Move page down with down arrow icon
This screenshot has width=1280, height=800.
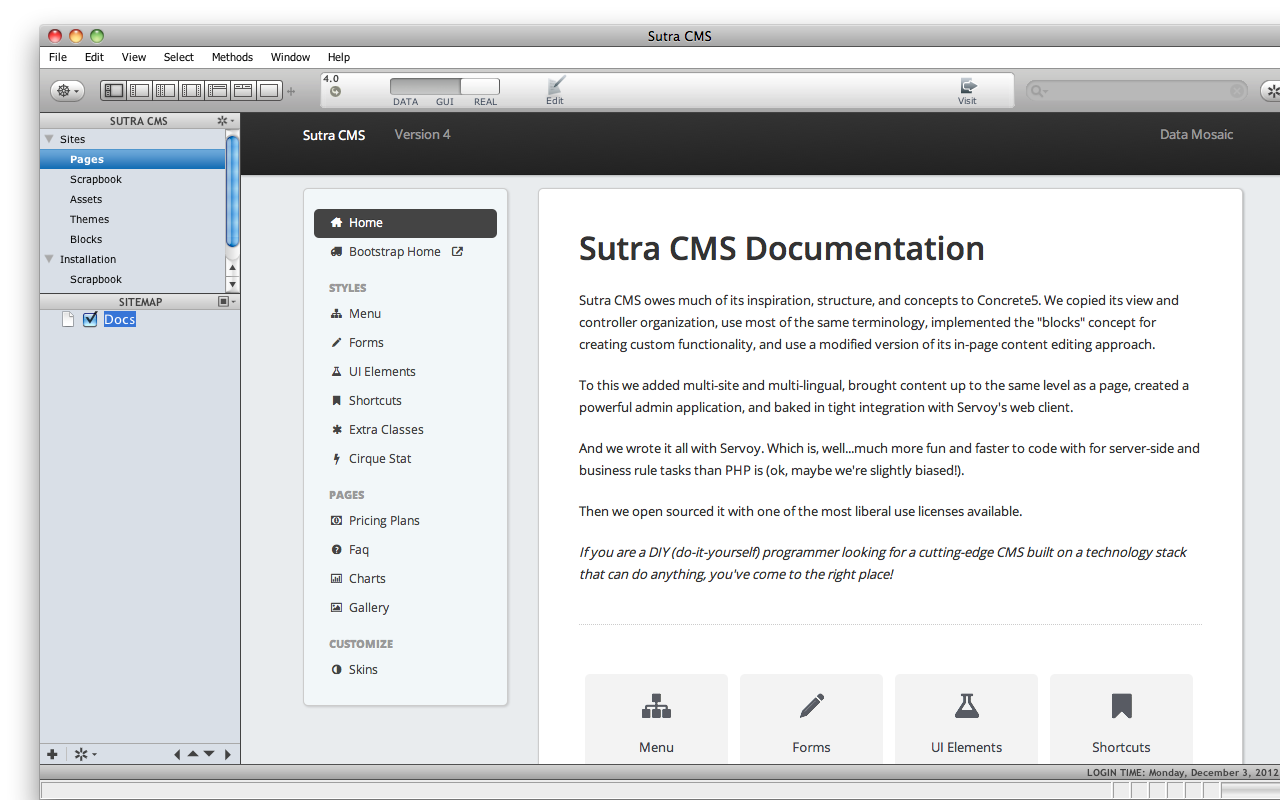click(209, 754)
